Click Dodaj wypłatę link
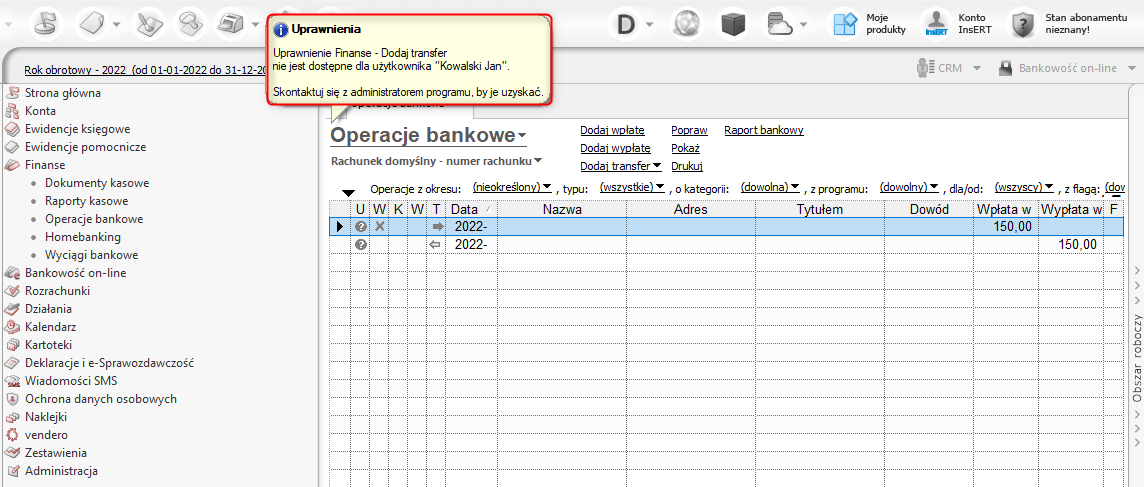Screen dimensions: 1144x487 click(x=615, y=148)
